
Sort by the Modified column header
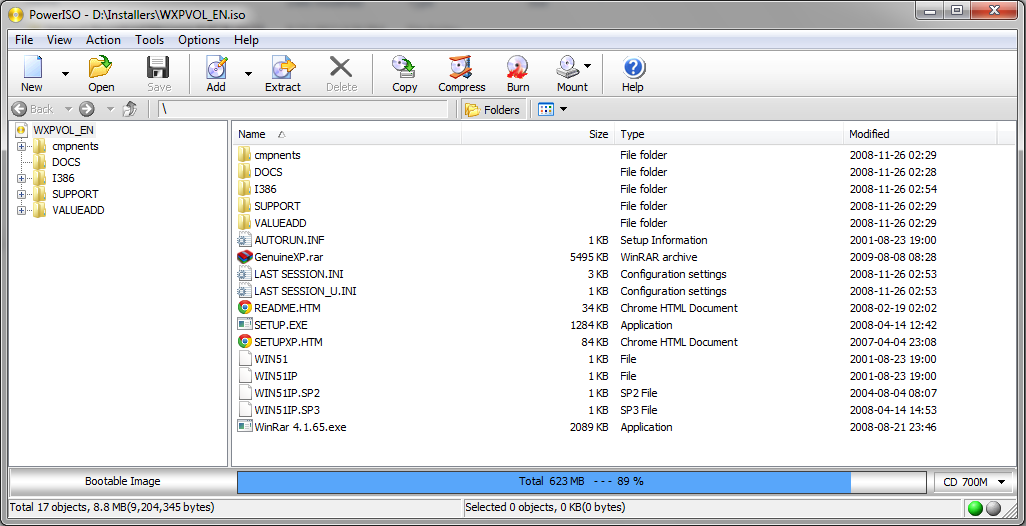pos(920,134)
